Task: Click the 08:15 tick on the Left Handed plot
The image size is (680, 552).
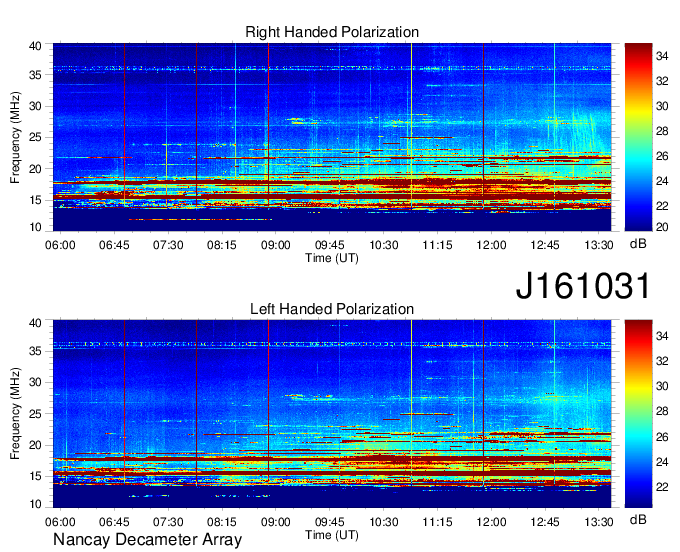Action: (222, 522)
